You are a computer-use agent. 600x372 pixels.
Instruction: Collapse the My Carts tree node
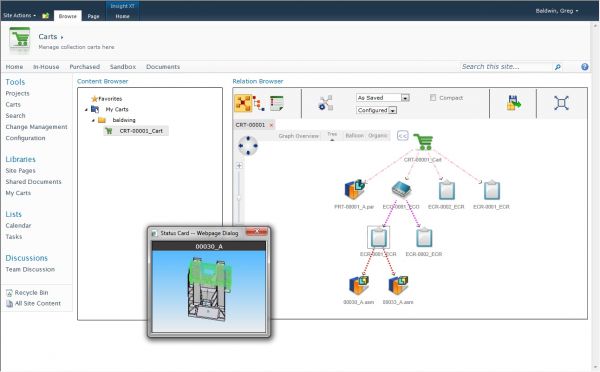[x=86, y=109]
